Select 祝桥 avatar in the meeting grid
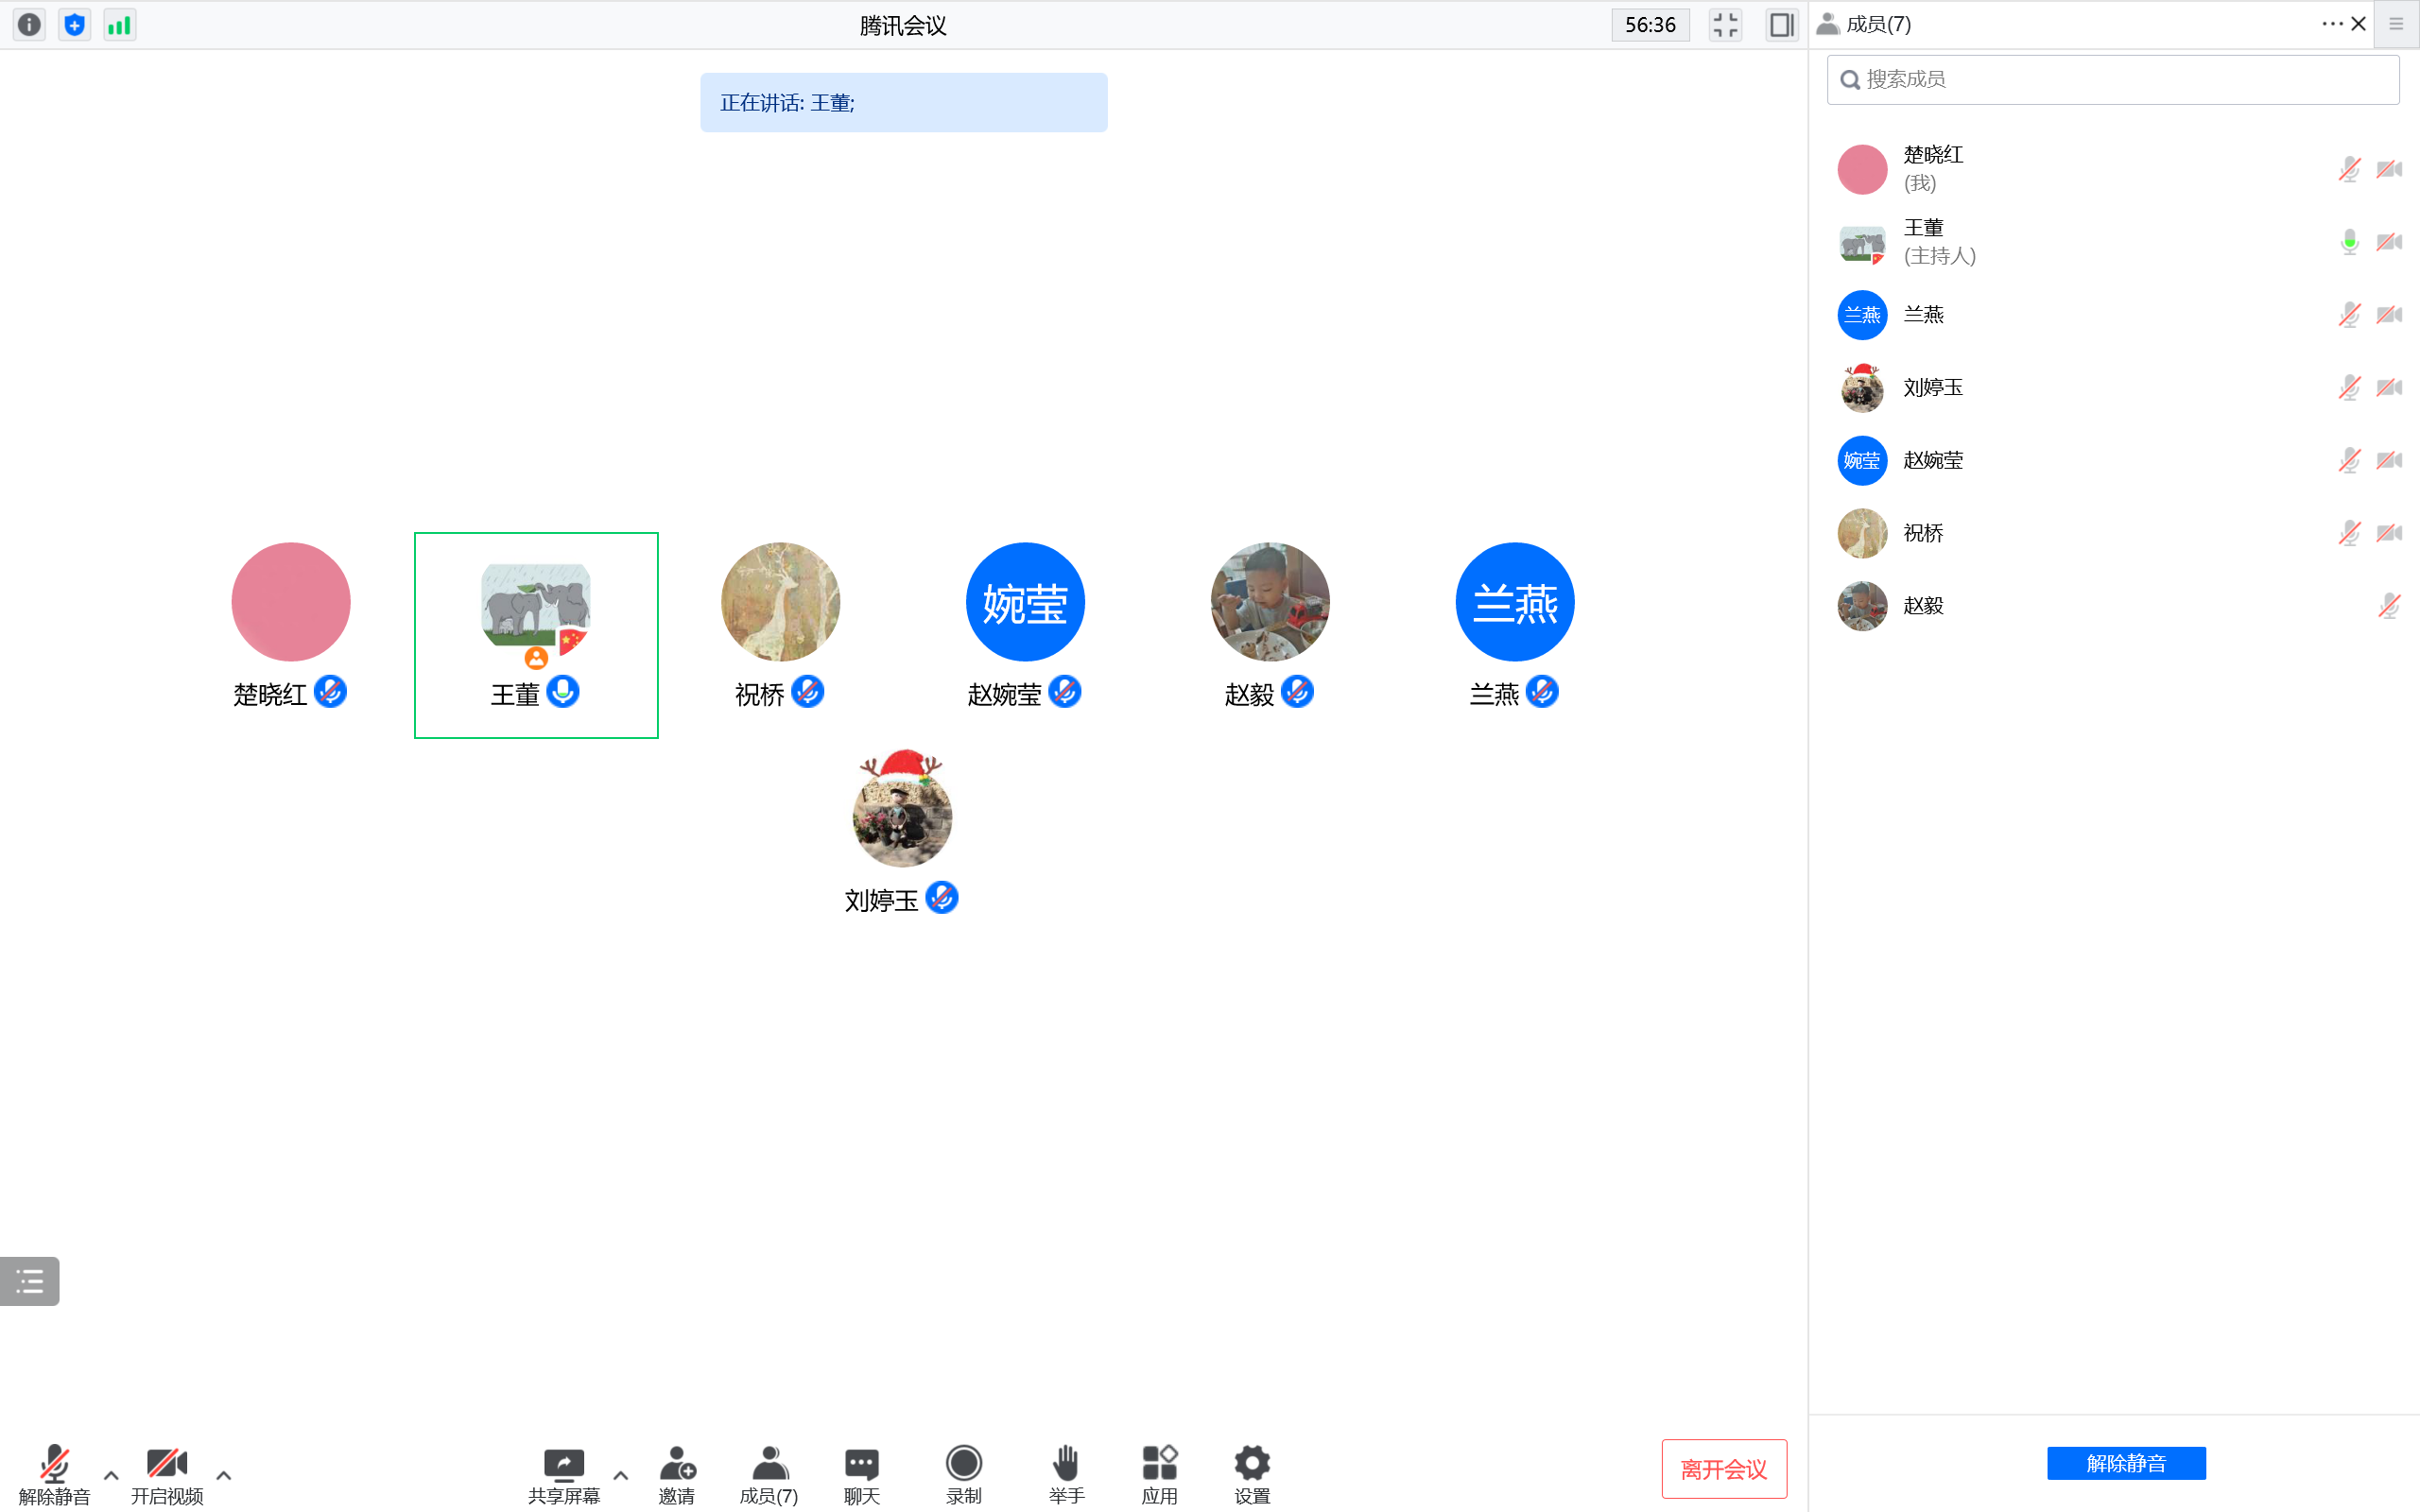 point(780,601)
